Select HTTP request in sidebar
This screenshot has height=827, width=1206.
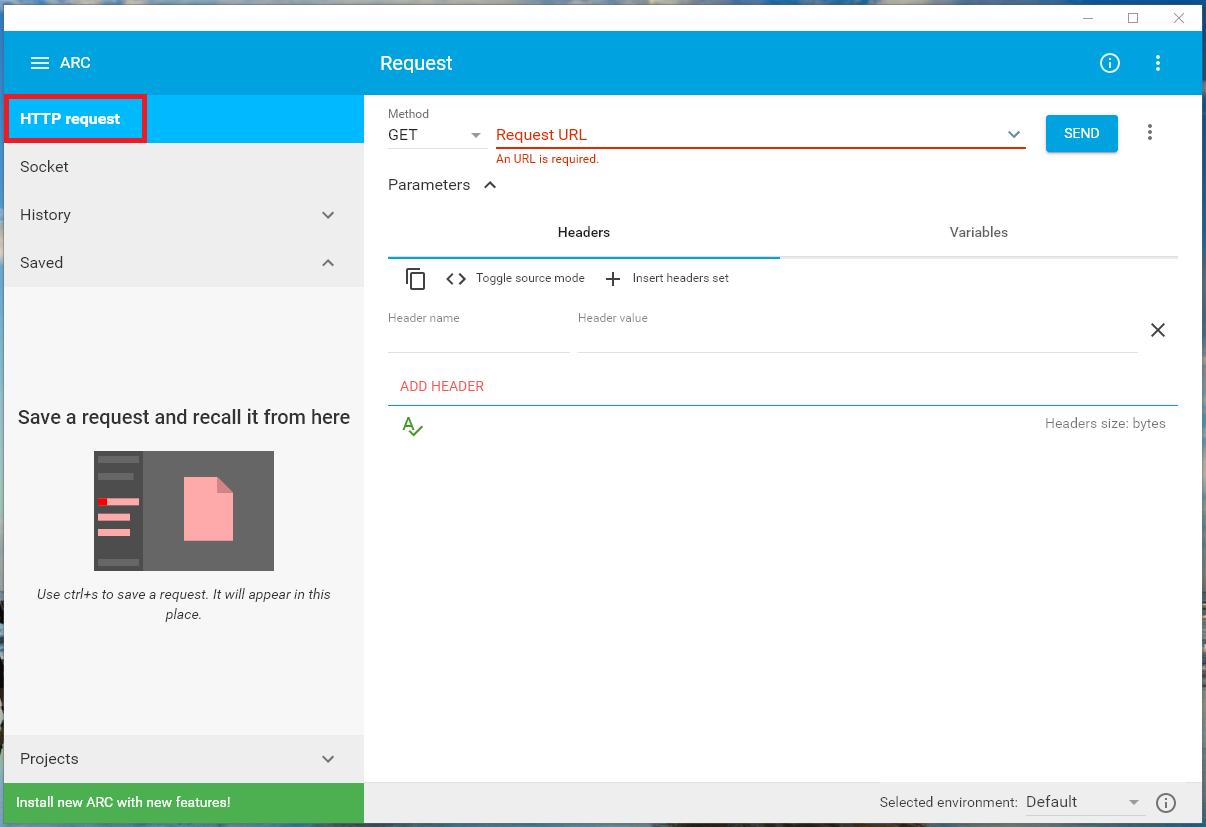point(184,119)
